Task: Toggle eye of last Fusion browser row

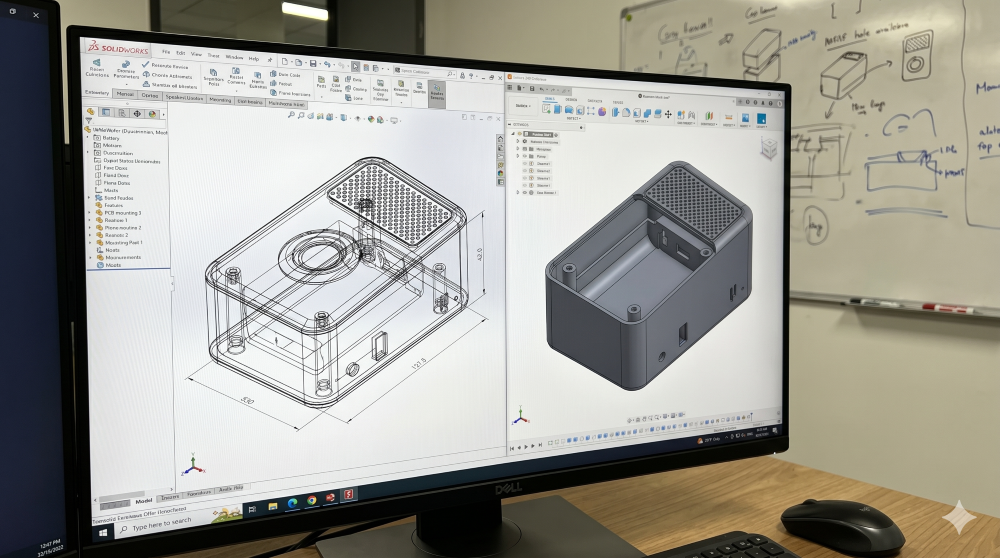Action: pos(525,193)
